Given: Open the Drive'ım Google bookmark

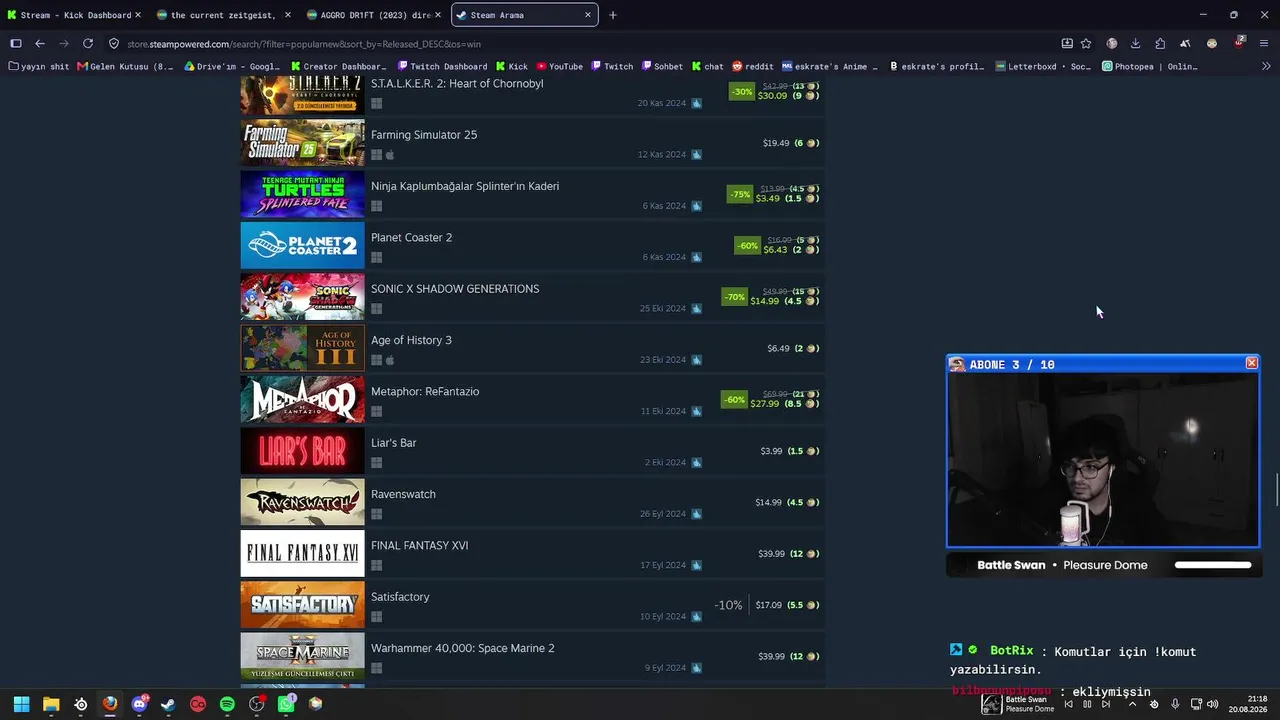Looking at the screenshot, I should click(233, 67).
